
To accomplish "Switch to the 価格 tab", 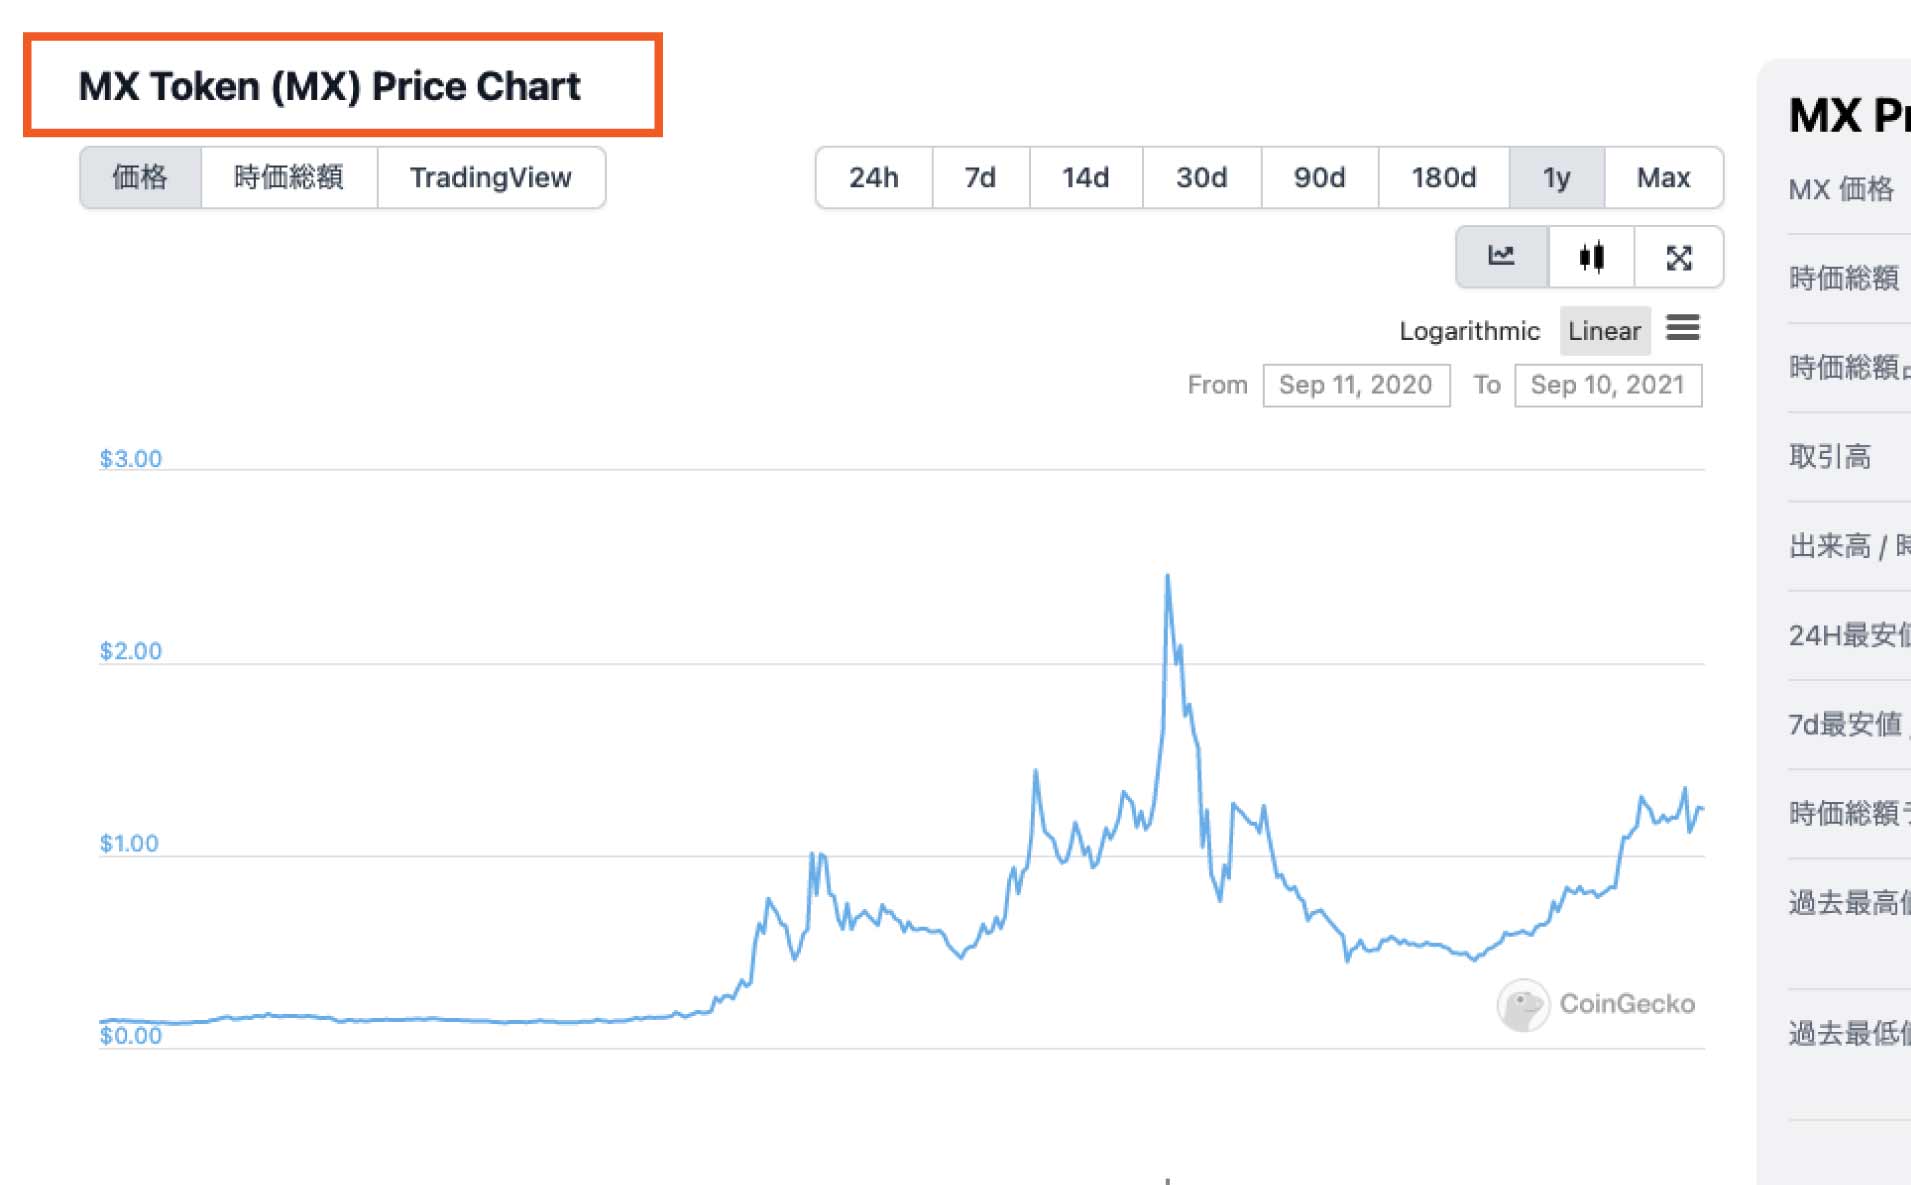I will point(140,178).
